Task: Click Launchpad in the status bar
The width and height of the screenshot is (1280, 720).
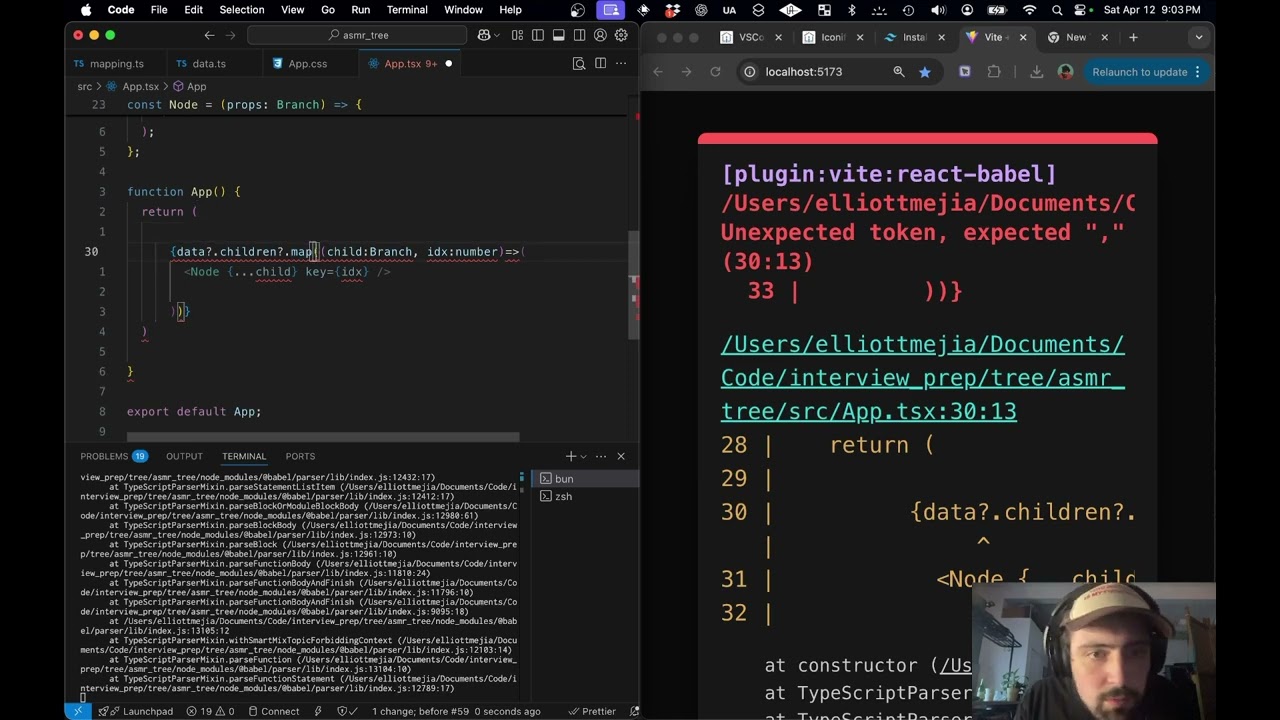Action: [138, 711]
